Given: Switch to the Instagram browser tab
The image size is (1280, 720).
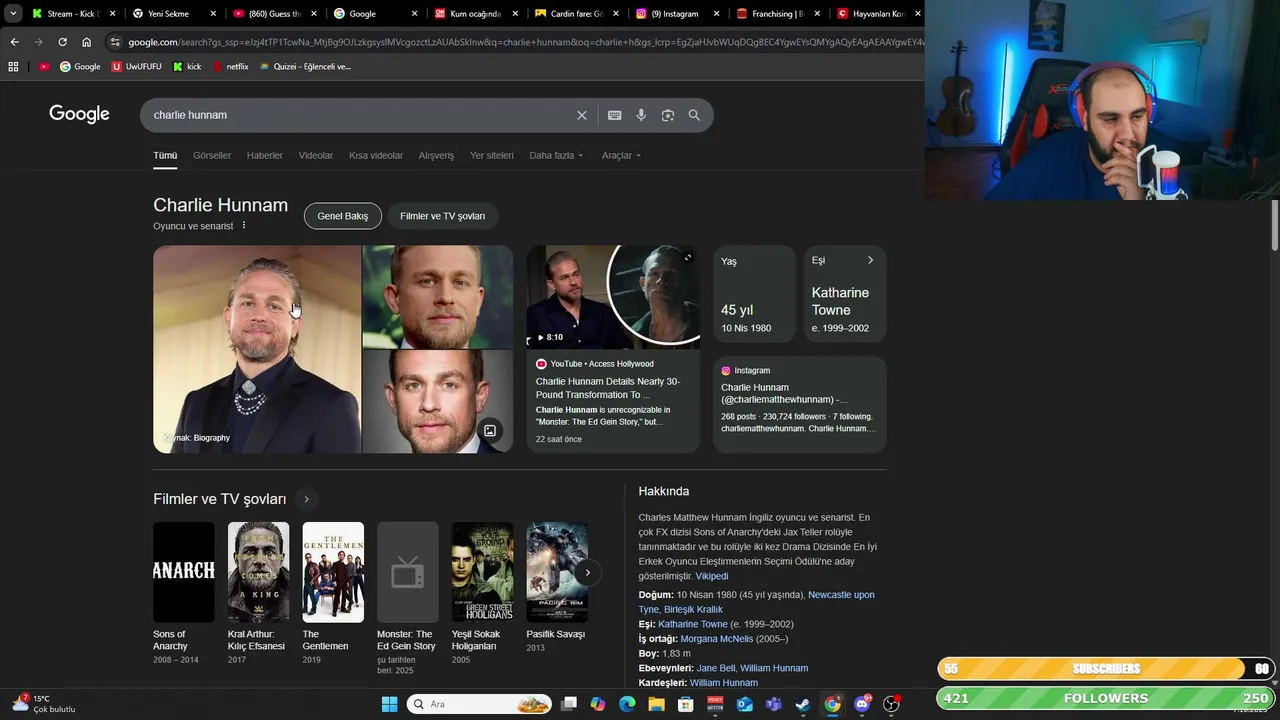Looking at the screenshot, I should pyautogui.click(x=679, y=14).
